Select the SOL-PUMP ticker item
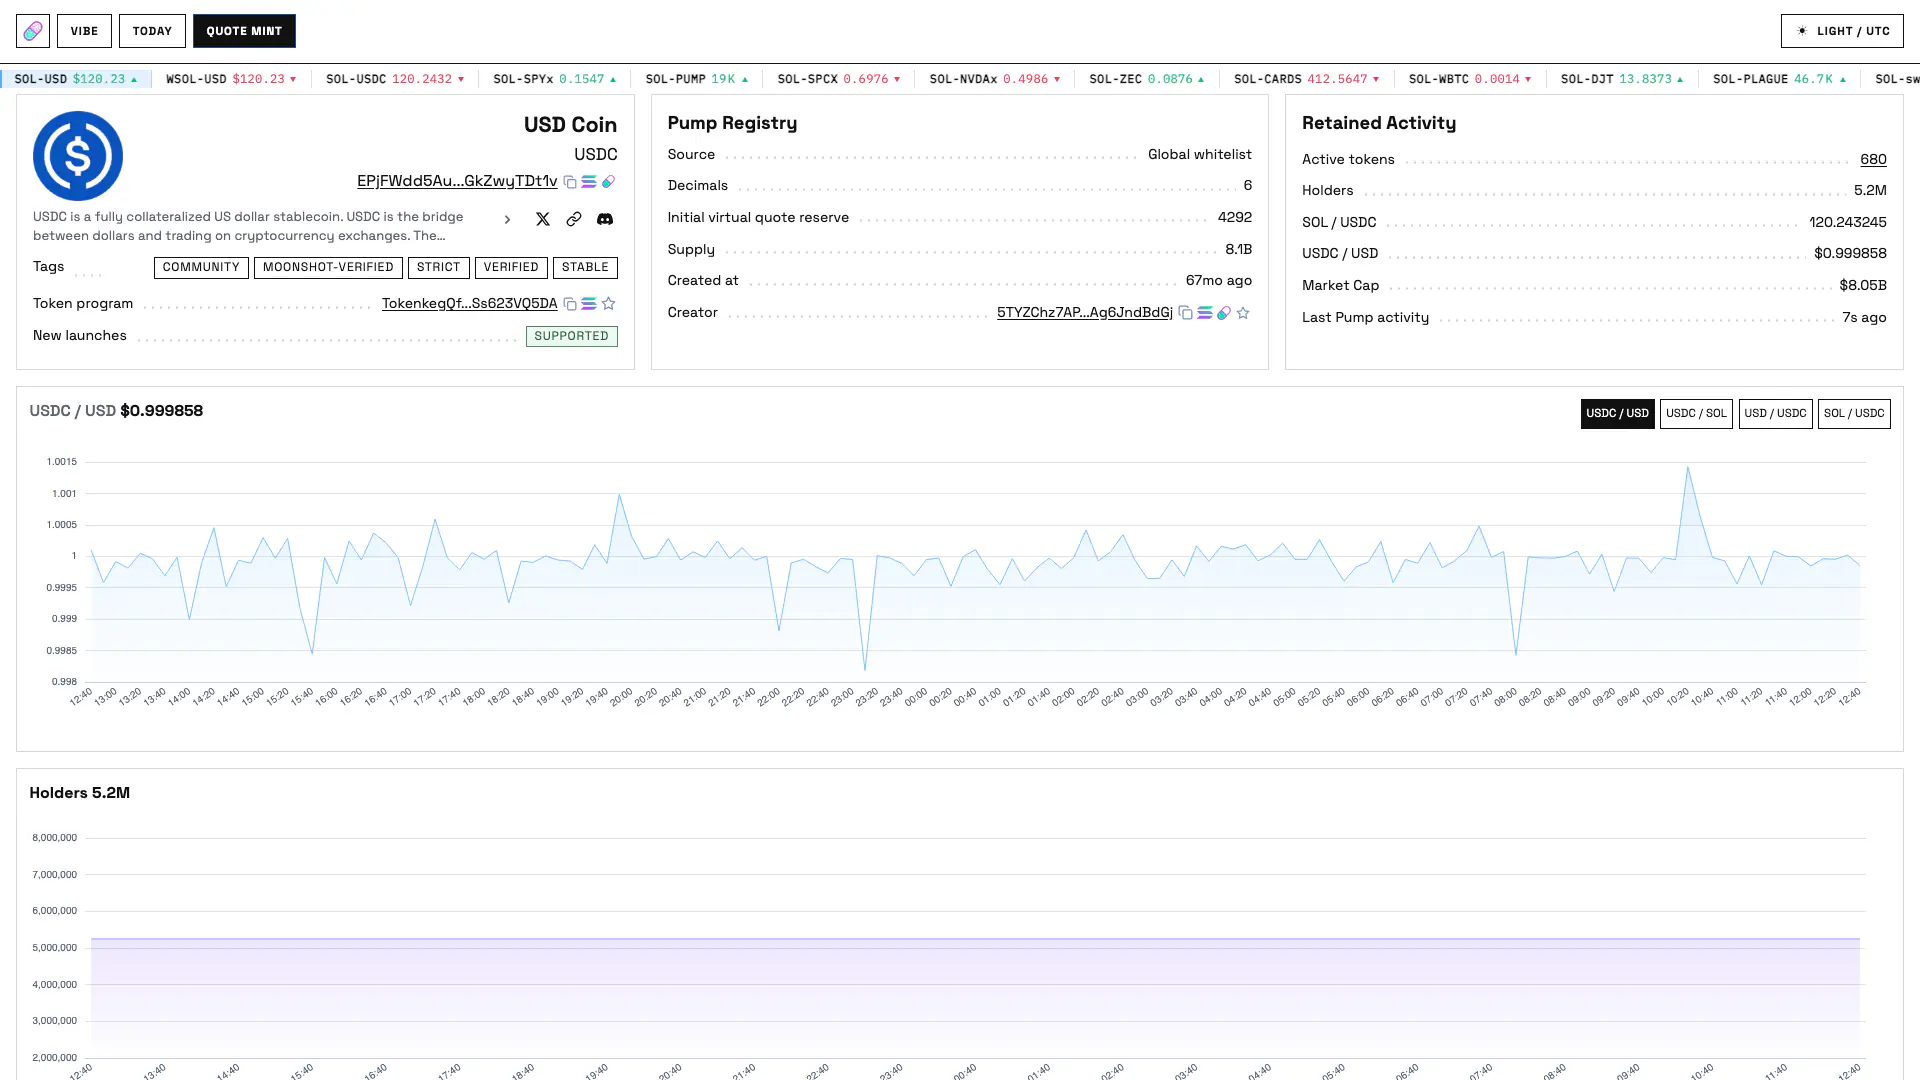 click(x=697, y=79)
